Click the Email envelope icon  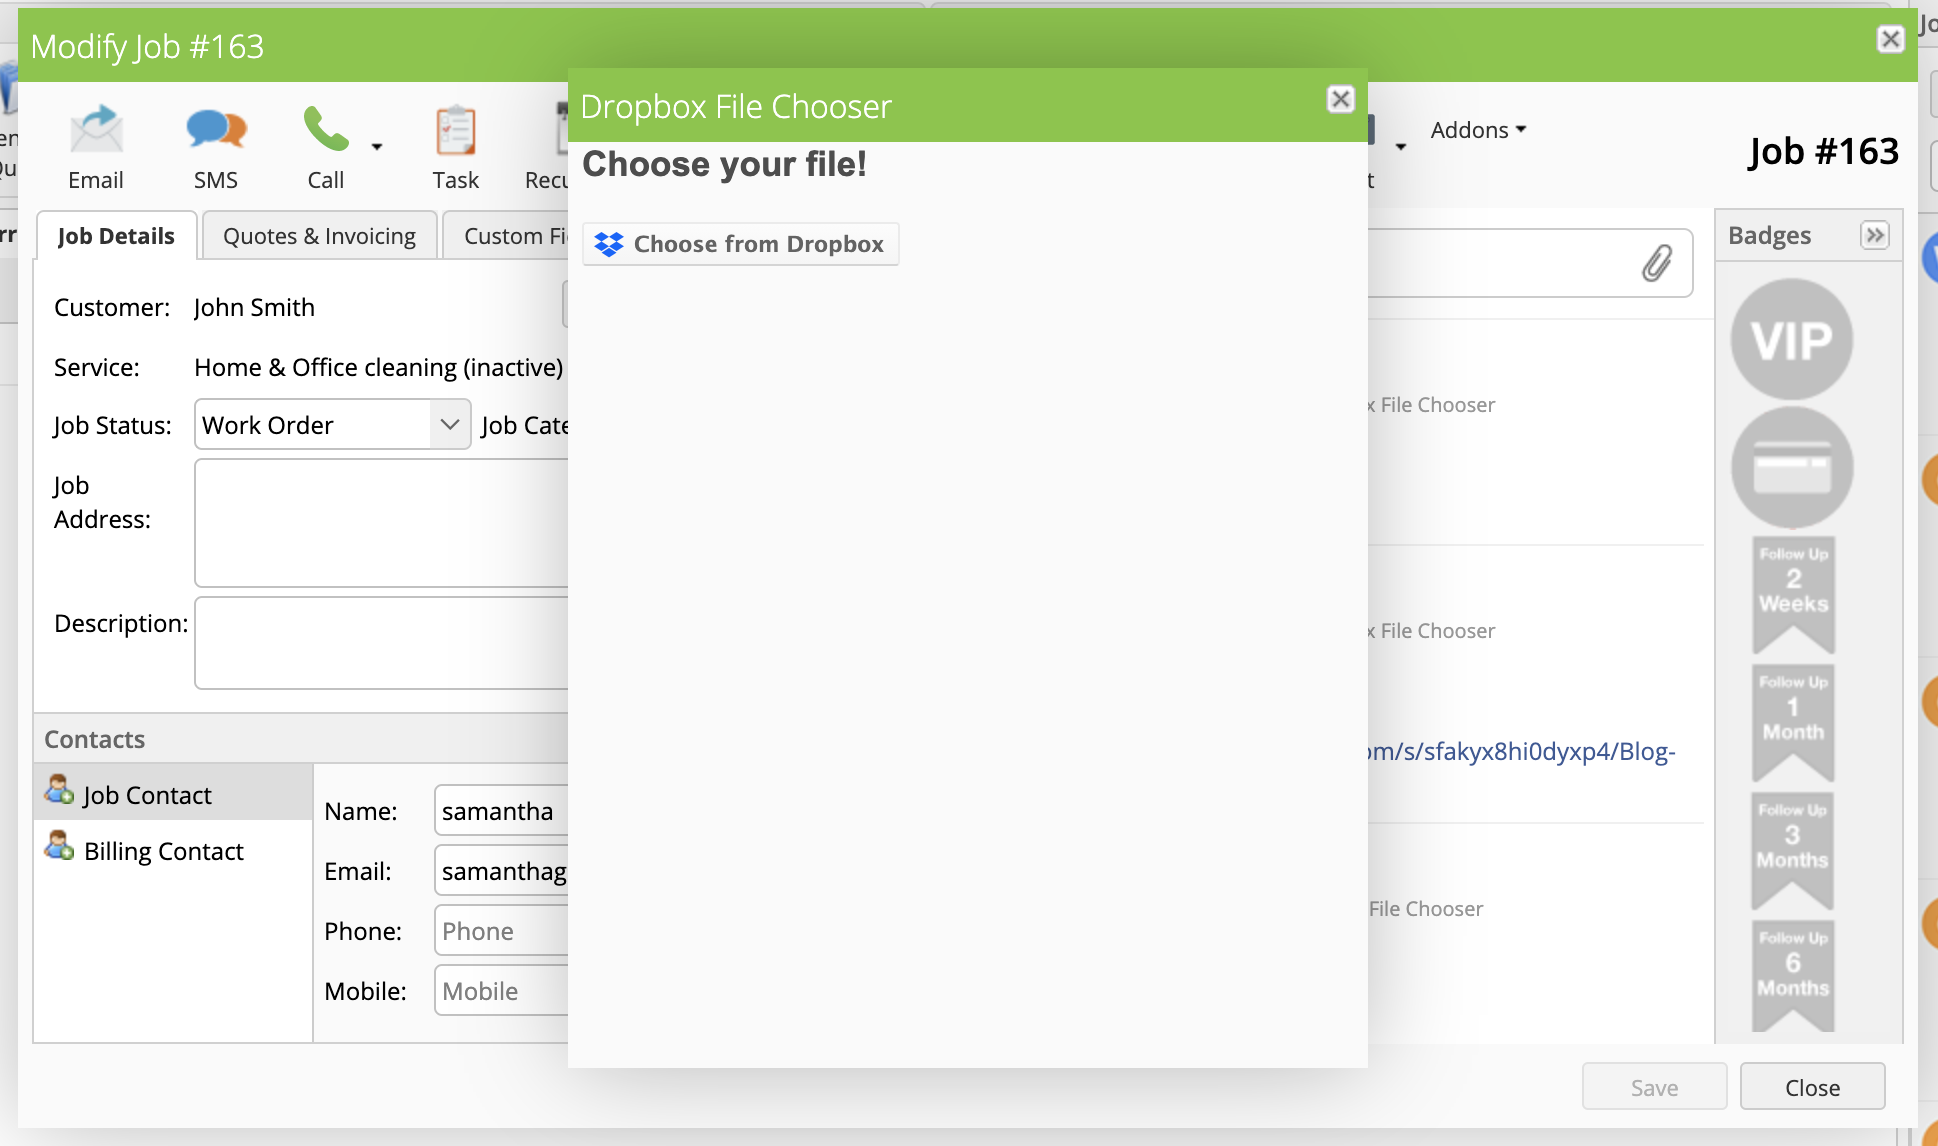coord(96,130)
